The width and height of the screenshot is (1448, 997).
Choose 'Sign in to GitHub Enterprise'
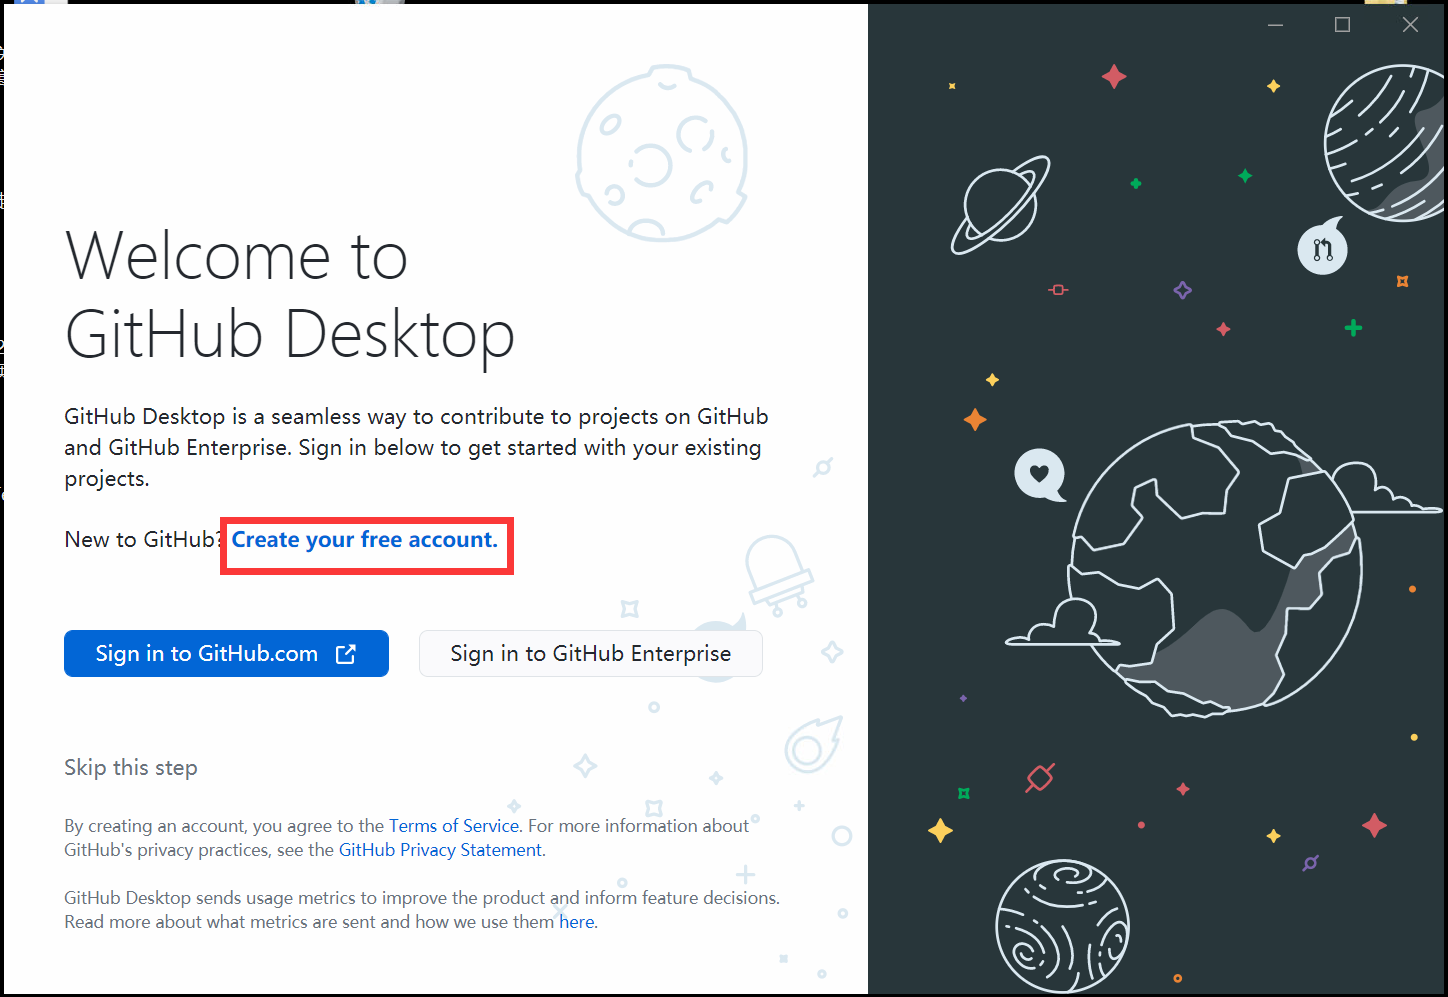click(x=591, y=653)
